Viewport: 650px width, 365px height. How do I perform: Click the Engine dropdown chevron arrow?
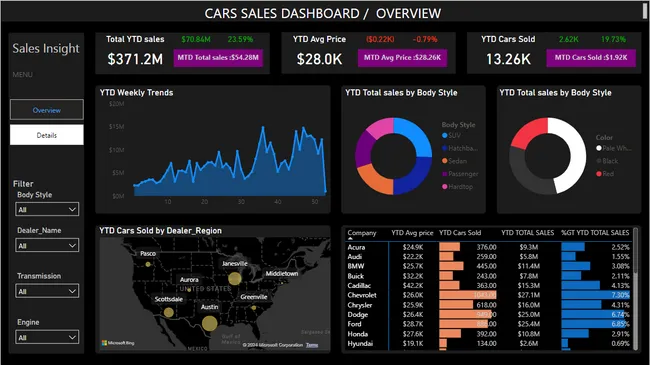pos(72,337)
